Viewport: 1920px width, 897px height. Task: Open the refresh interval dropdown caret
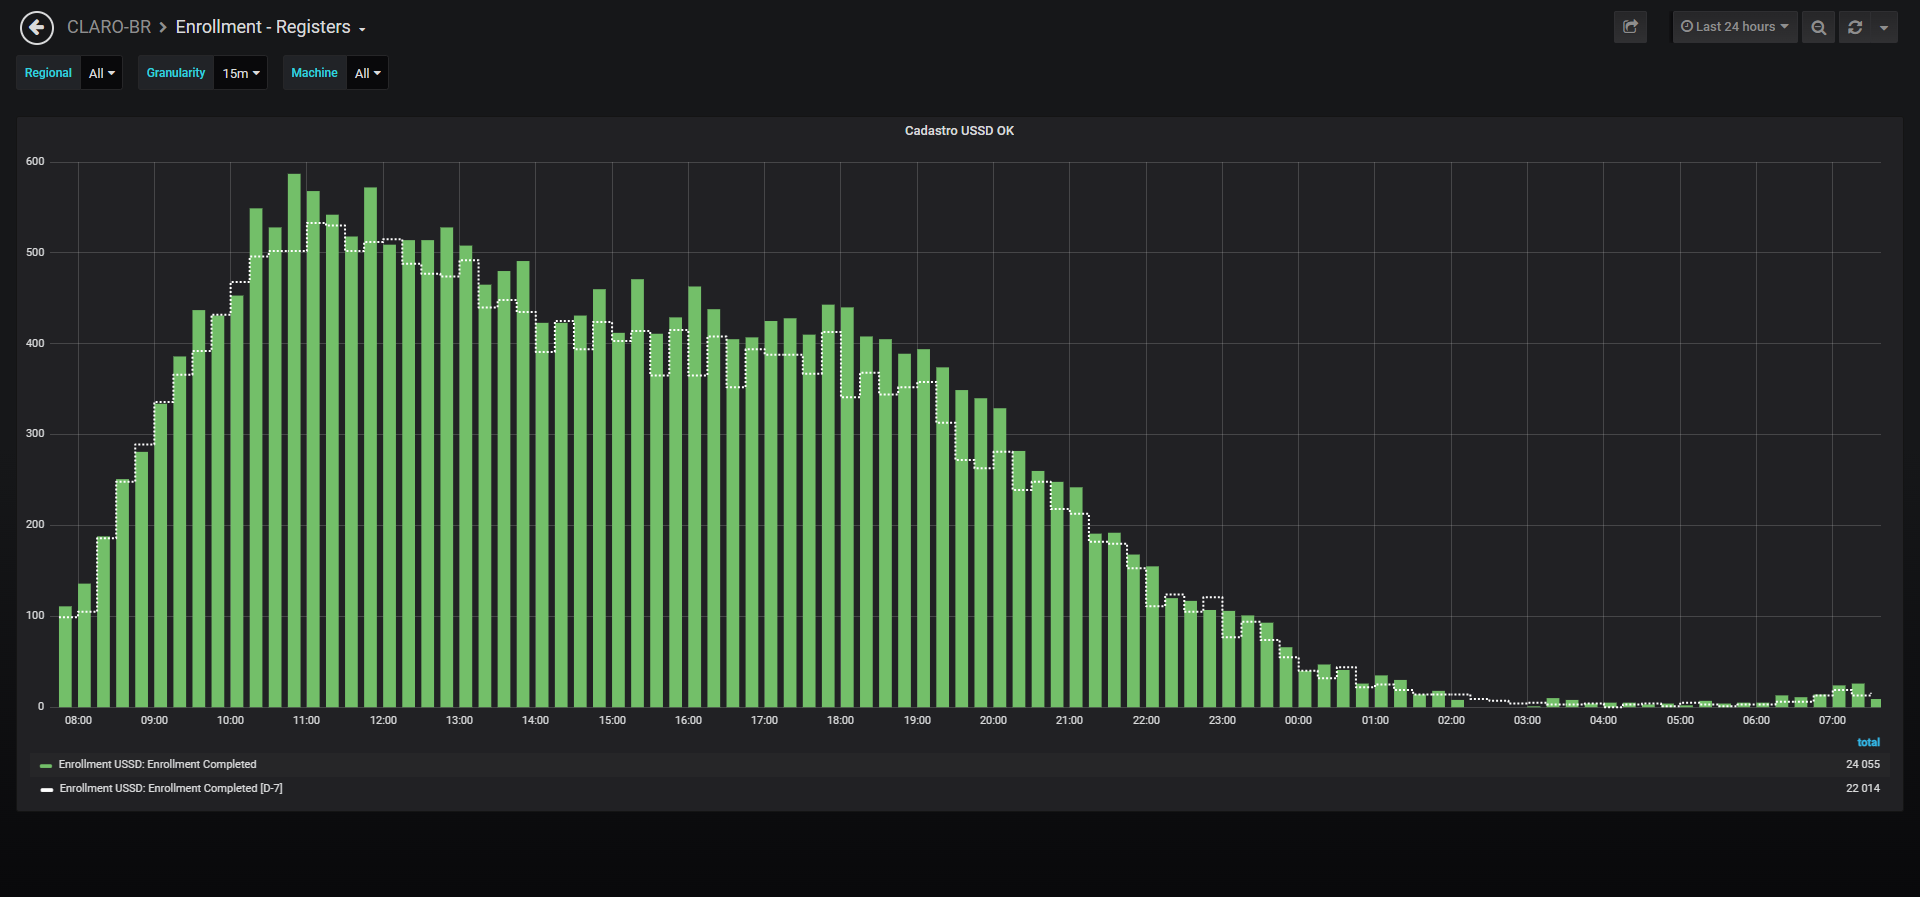tap(1884, 27)
